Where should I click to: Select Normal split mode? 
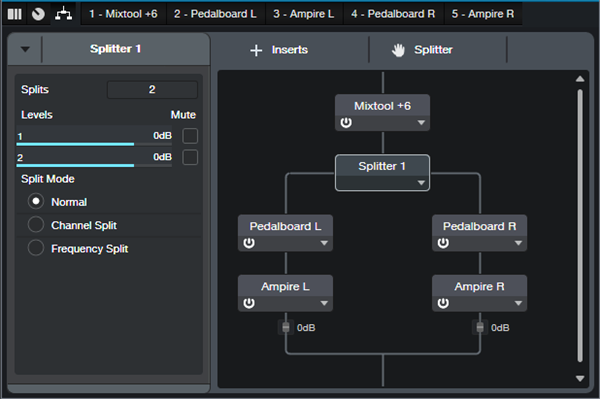point(36,201)
